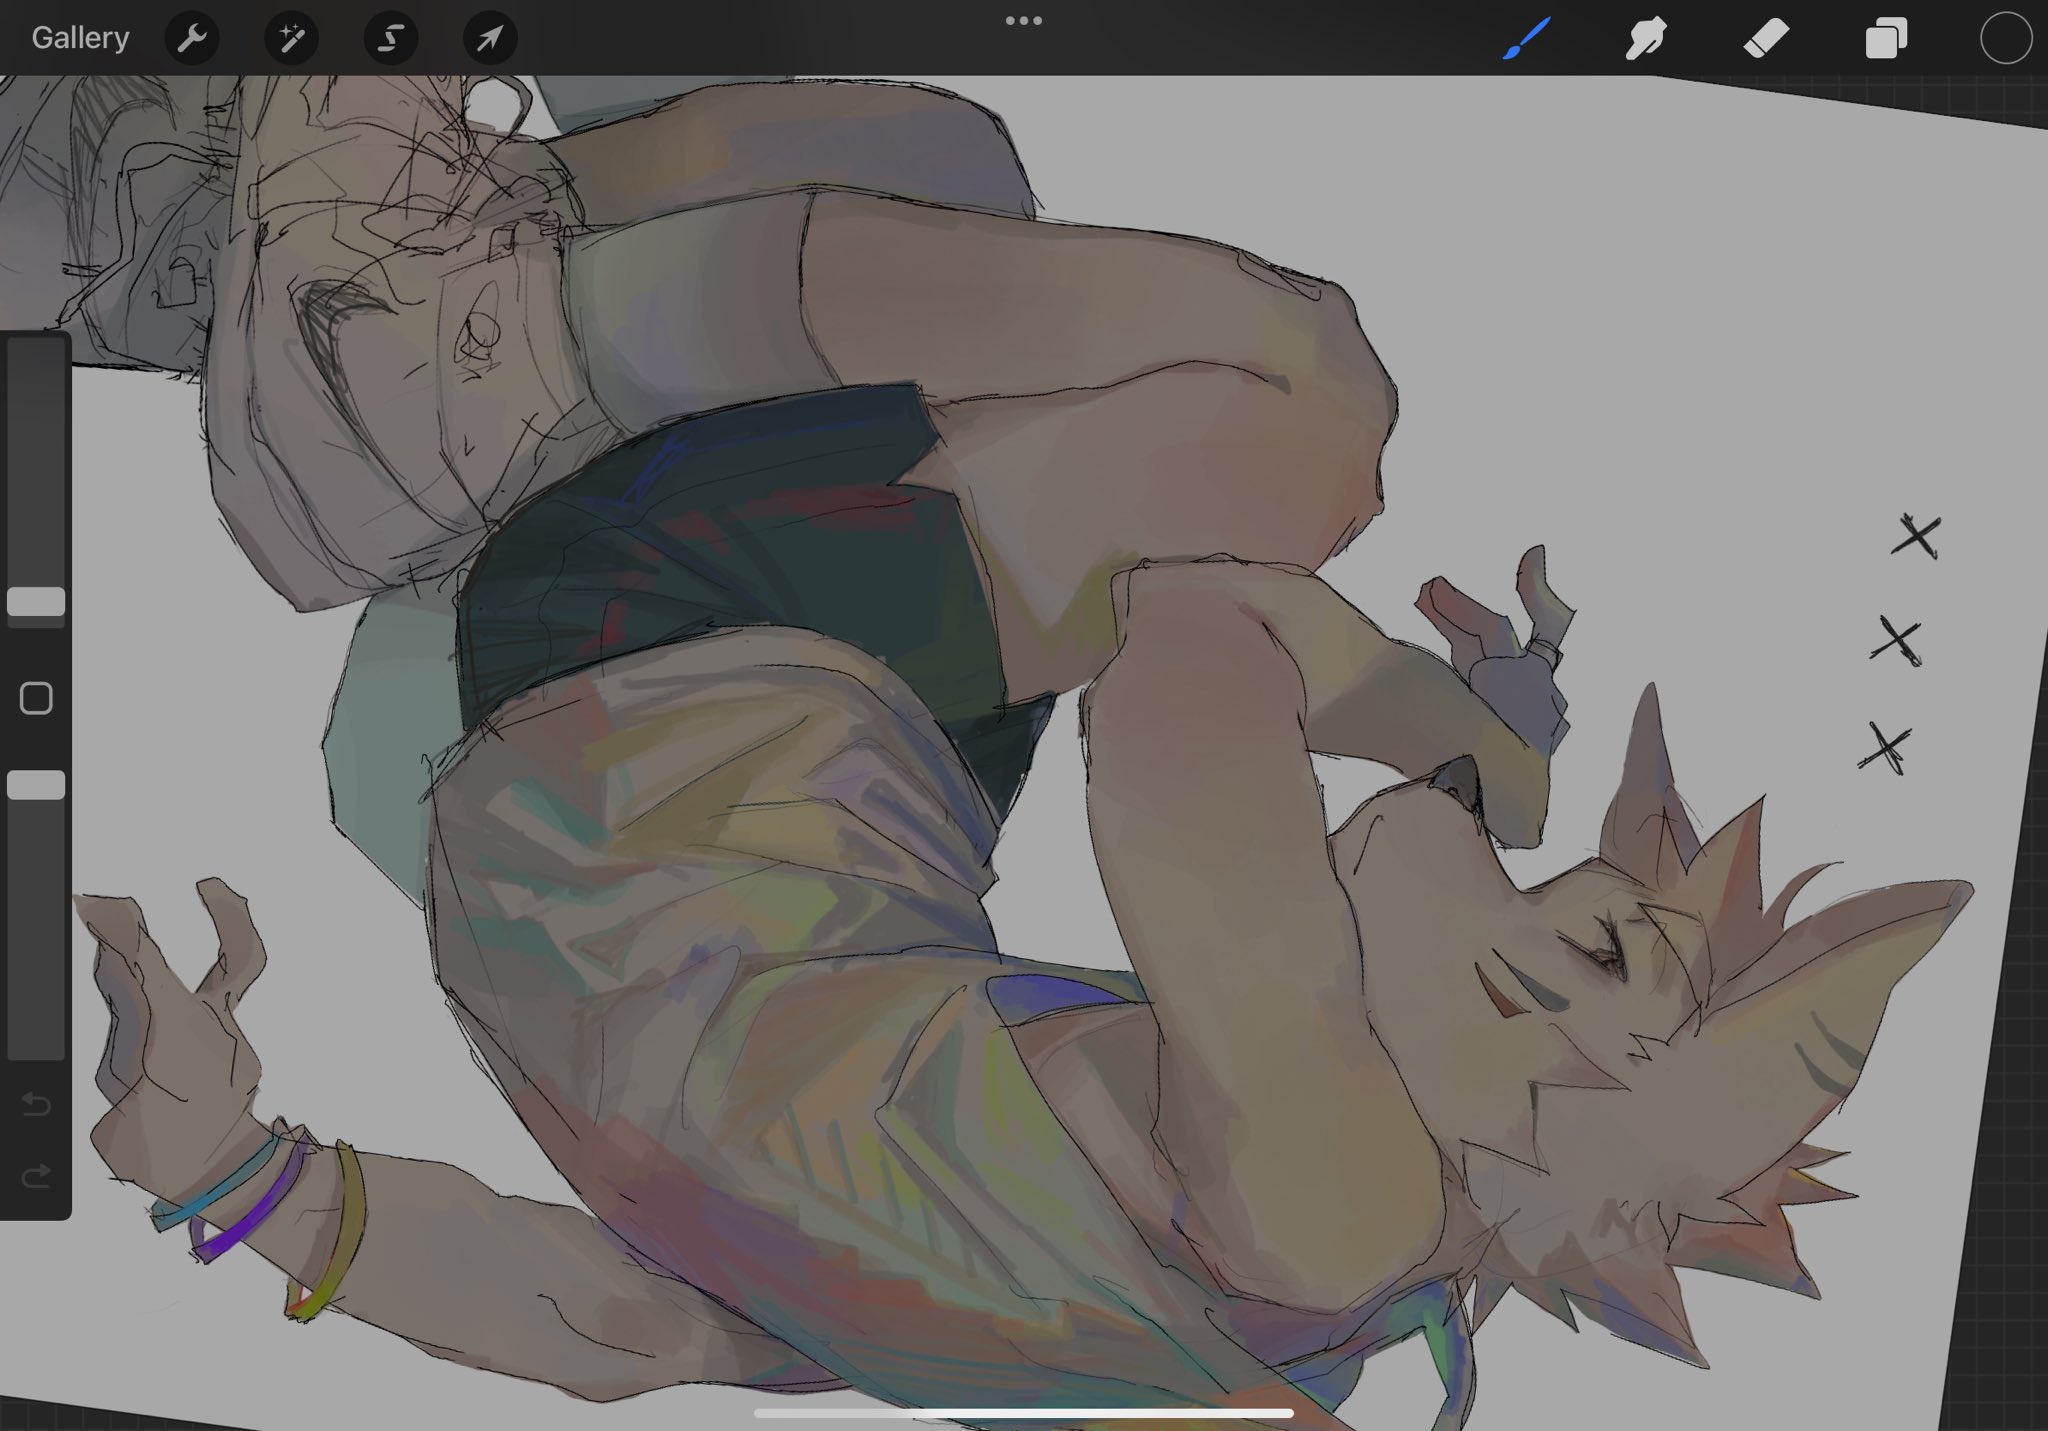
Task: Undo the last stroke
Action: (x=36, y=1104)
